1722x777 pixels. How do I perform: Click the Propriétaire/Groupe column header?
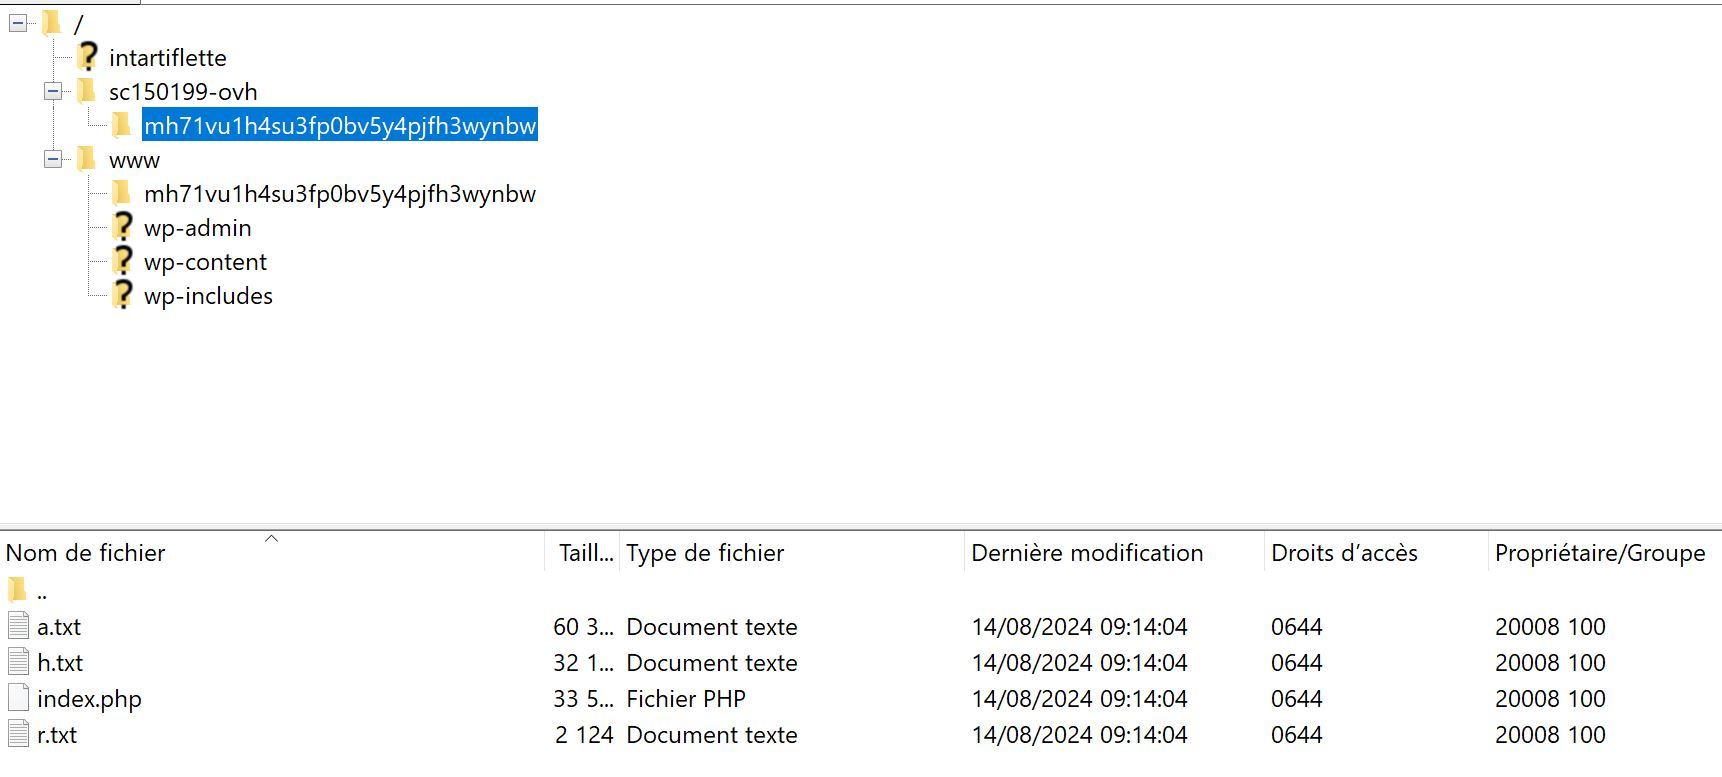(x=1599, y=553)
